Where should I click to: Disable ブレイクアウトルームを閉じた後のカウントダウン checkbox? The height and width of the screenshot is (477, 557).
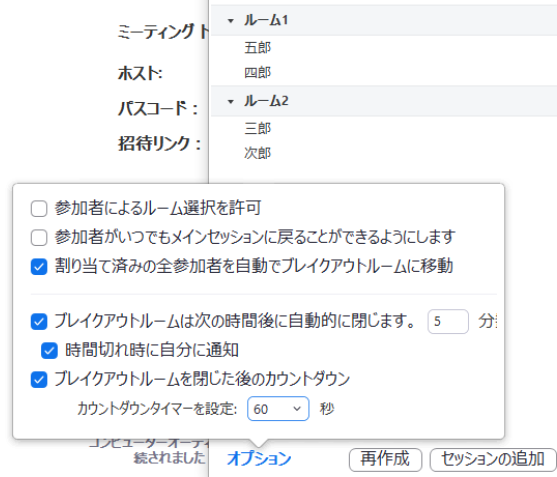click(x=39, y=380)
